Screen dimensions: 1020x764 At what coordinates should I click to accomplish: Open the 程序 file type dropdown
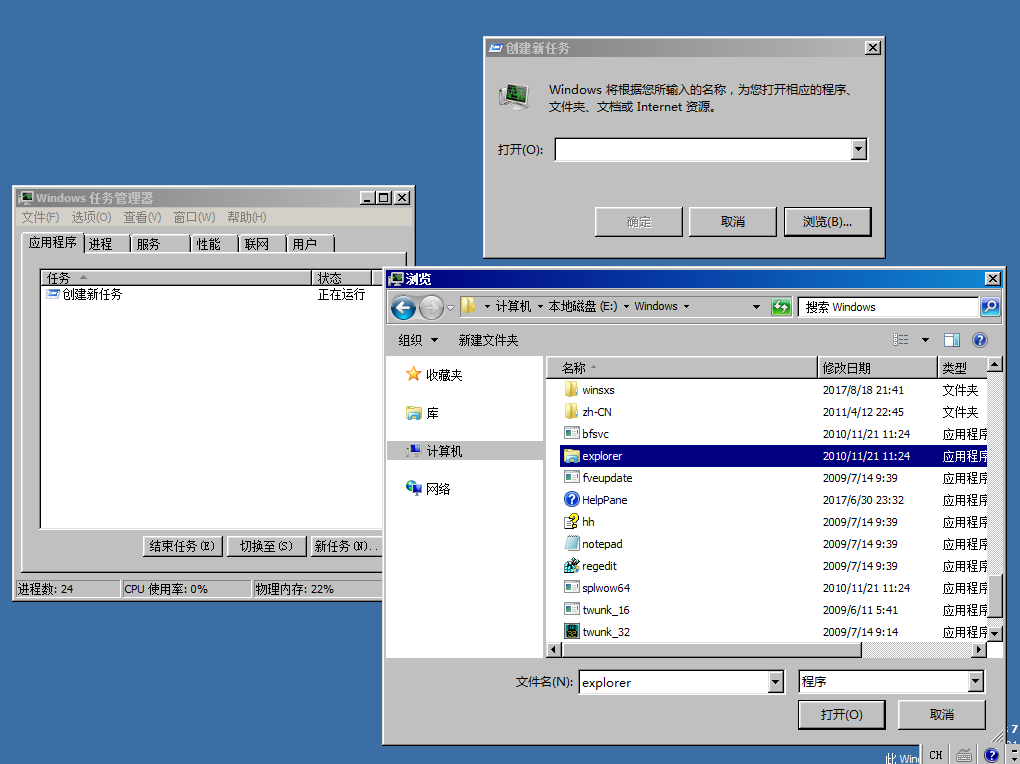pyautogui.click(x=975, y=682)
